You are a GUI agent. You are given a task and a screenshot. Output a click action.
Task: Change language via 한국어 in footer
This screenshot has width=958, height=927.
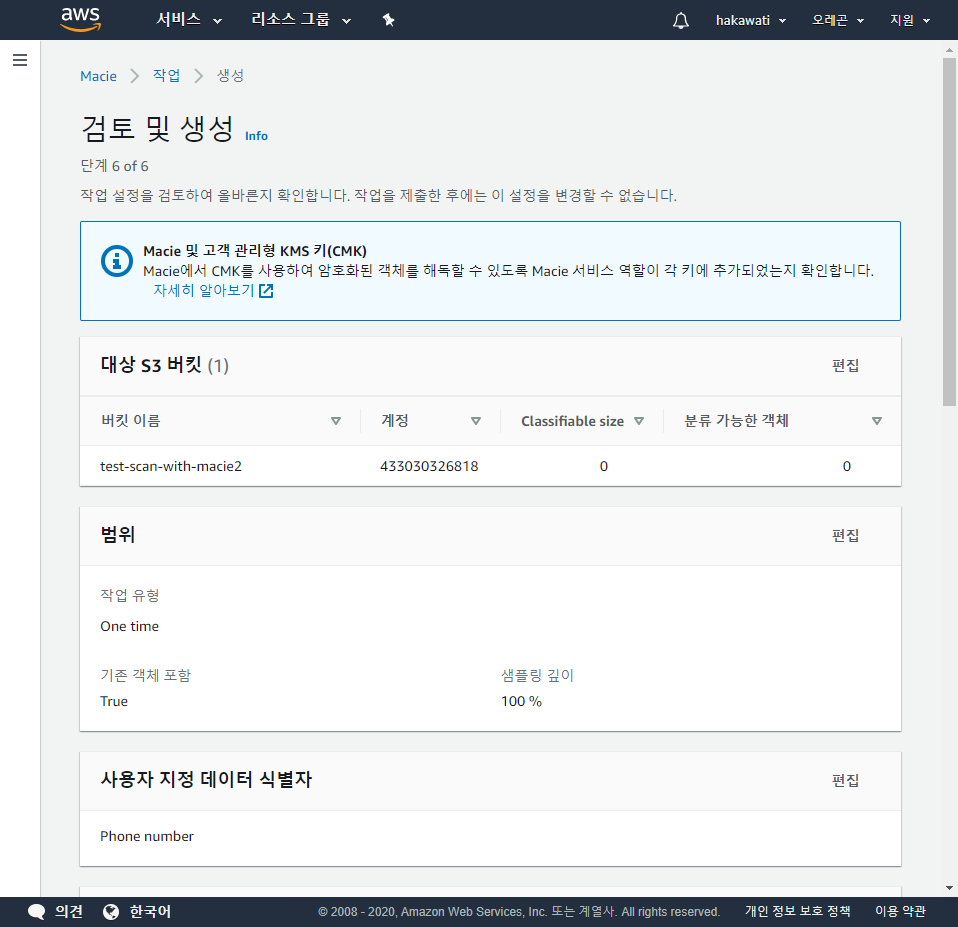(150, 912)
